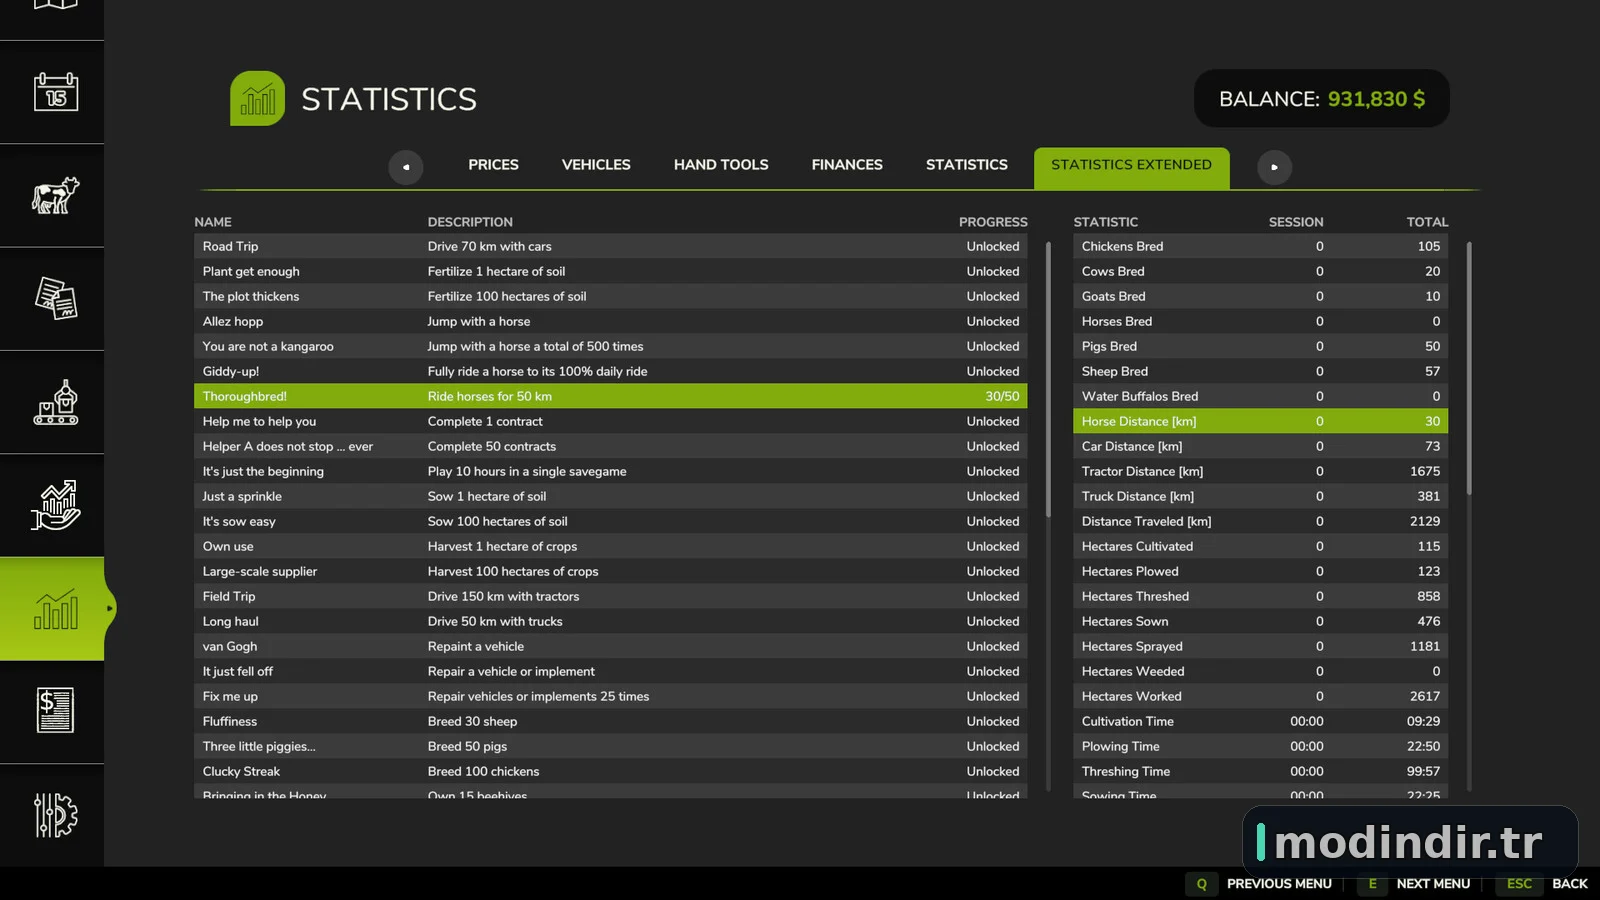
Task: Select the Three little piggies row
Action: click(x=610, y=746)
